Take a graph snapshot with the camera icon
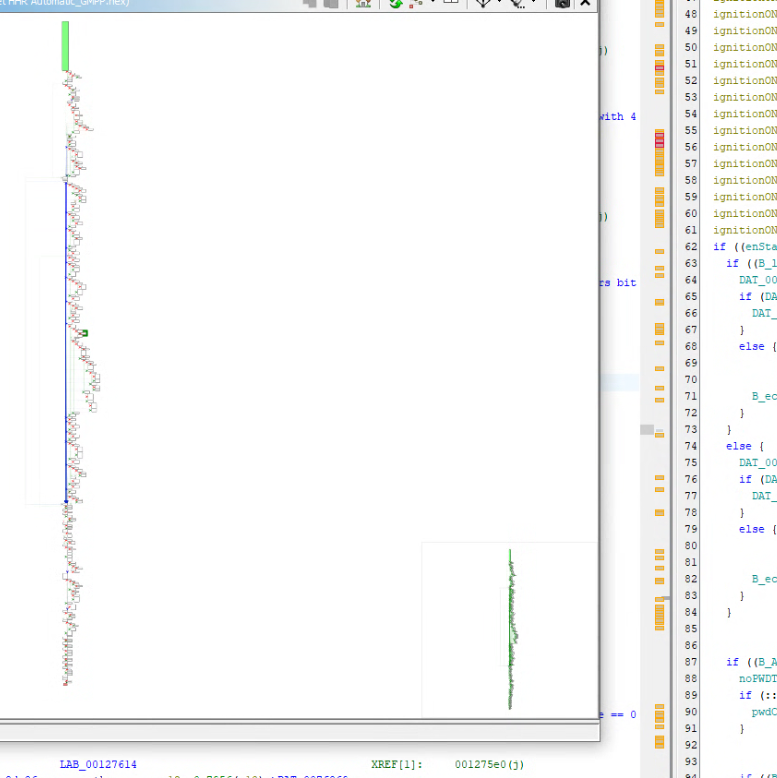 [562, 3]
